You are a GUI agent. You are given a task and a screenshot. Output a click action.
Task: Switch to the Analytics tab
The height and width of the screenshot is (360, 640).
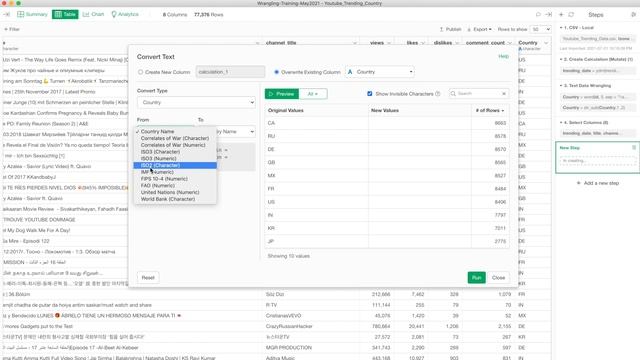(125, 14)
